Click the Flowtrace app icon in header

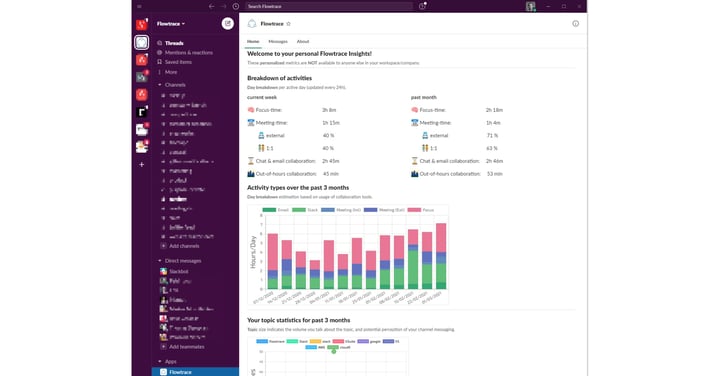[x=252, y=24]
